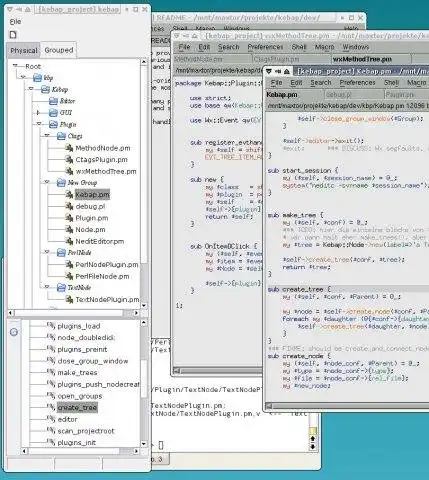This screenshot has width=429, height=480.
Task: Click the TextNode folder icon
Action: (x=61, y=288)
